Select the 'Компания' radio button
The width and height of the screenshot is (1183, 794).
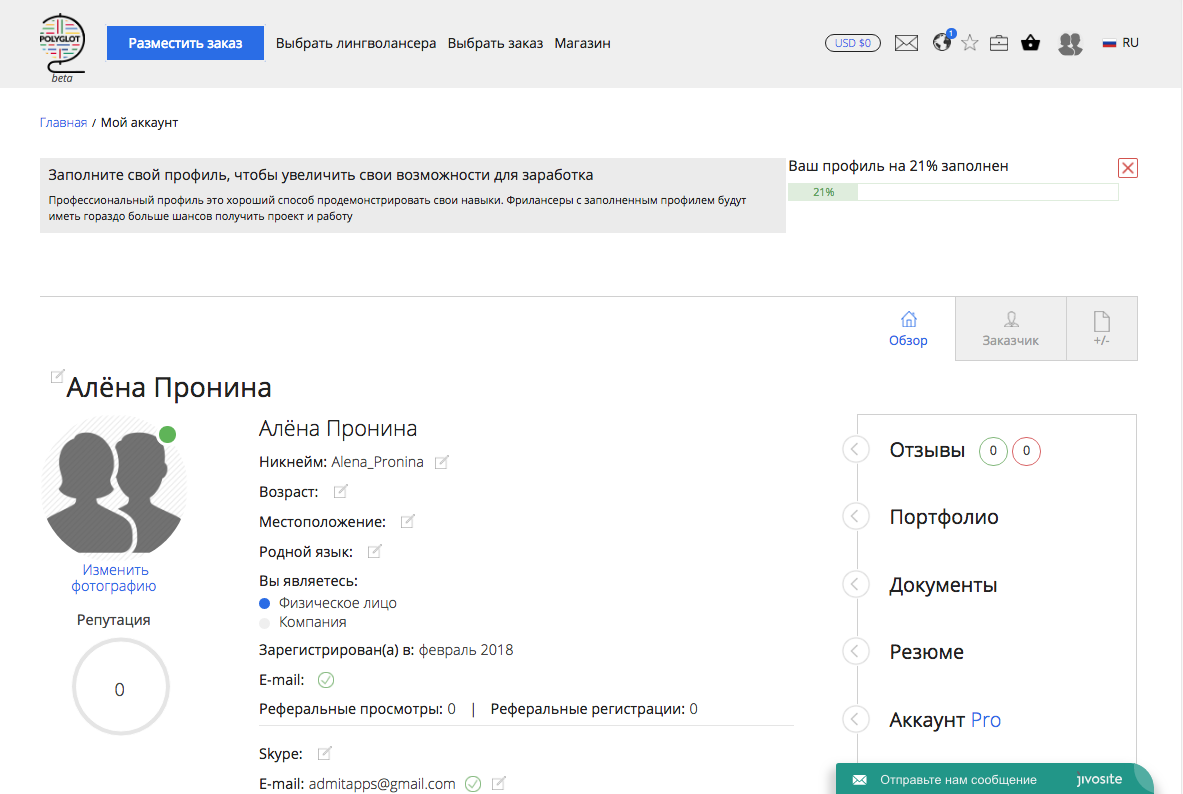(263, 621)
